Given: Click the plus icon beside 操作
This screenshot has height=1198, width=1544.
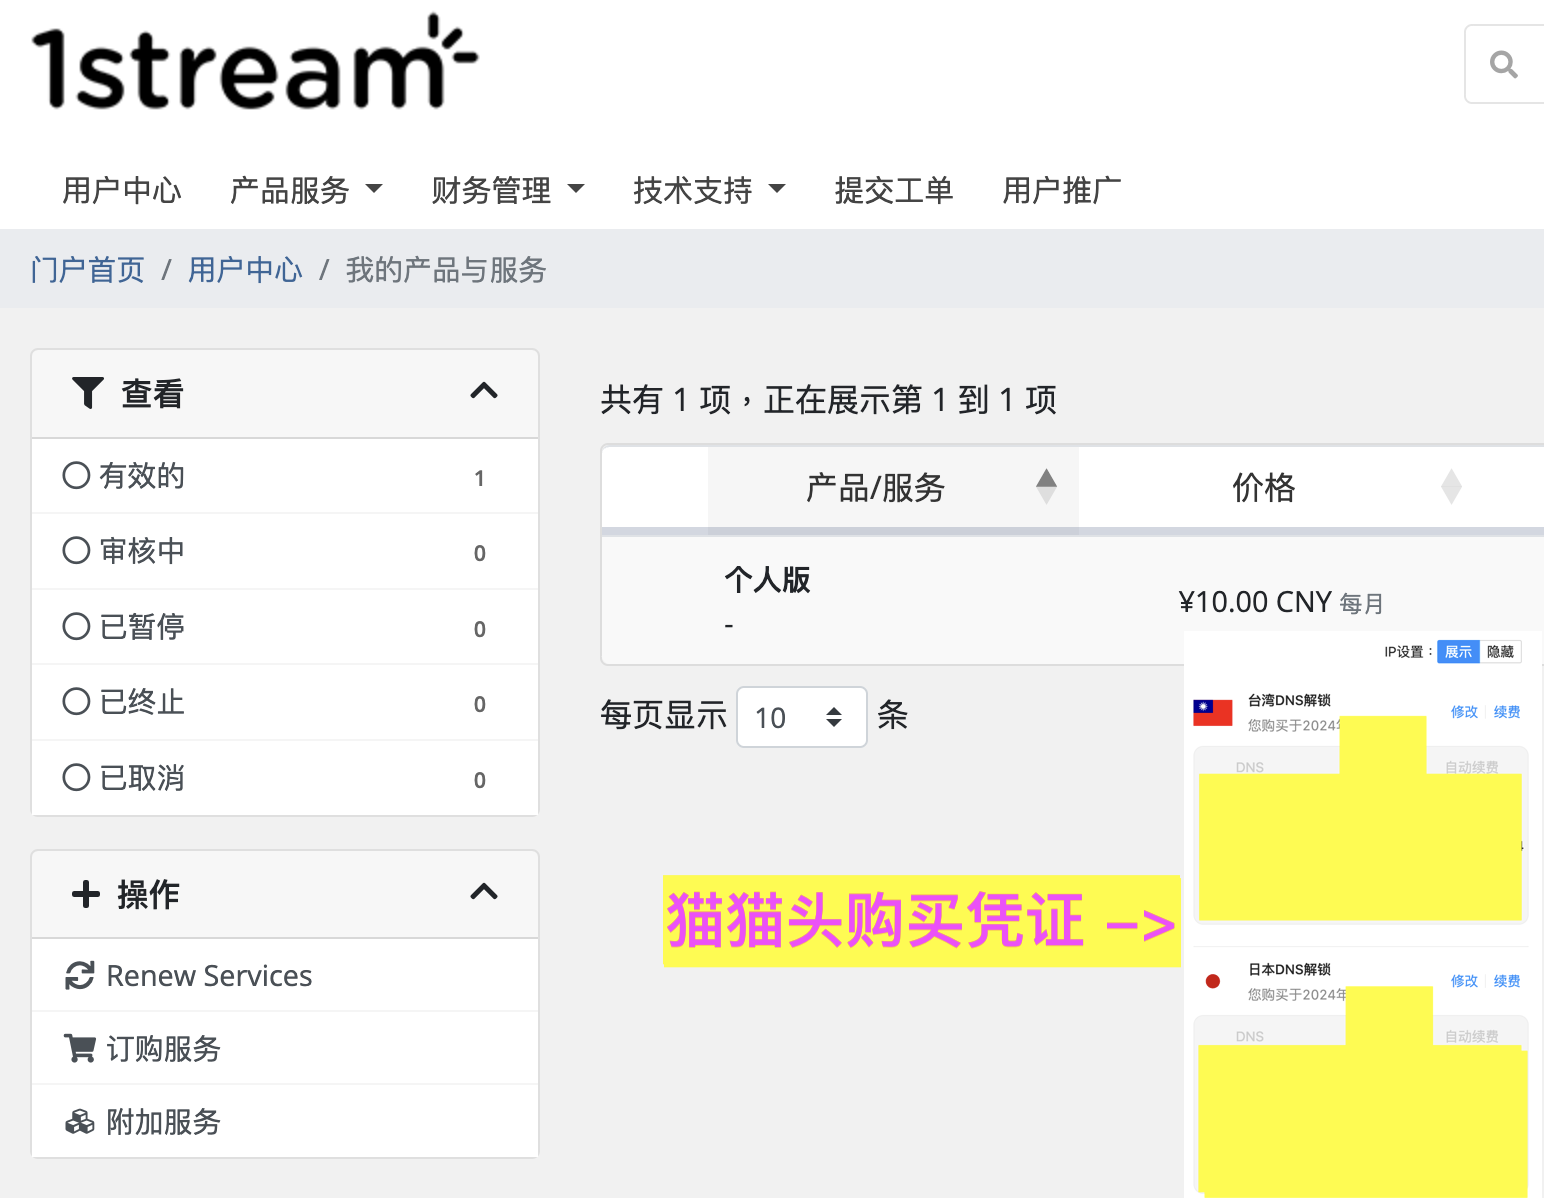Looking at the screenshot, I should (x=86, y=894).
